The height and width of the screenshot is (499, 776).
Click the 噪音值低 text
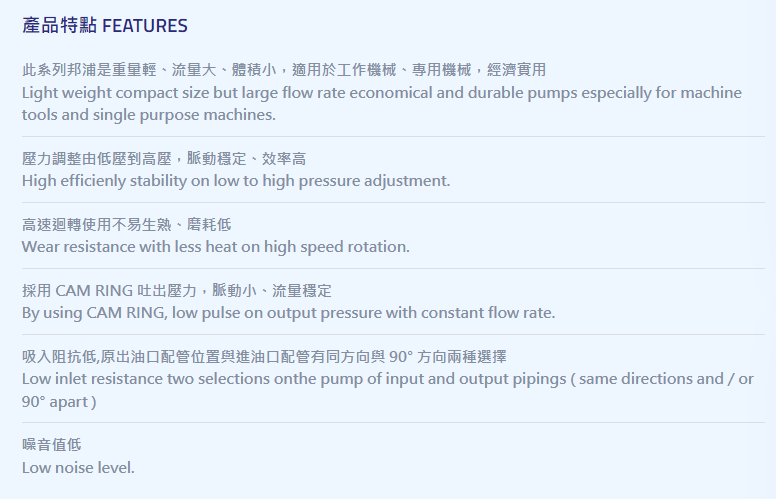pyautogui.click(x=51, y=445)
